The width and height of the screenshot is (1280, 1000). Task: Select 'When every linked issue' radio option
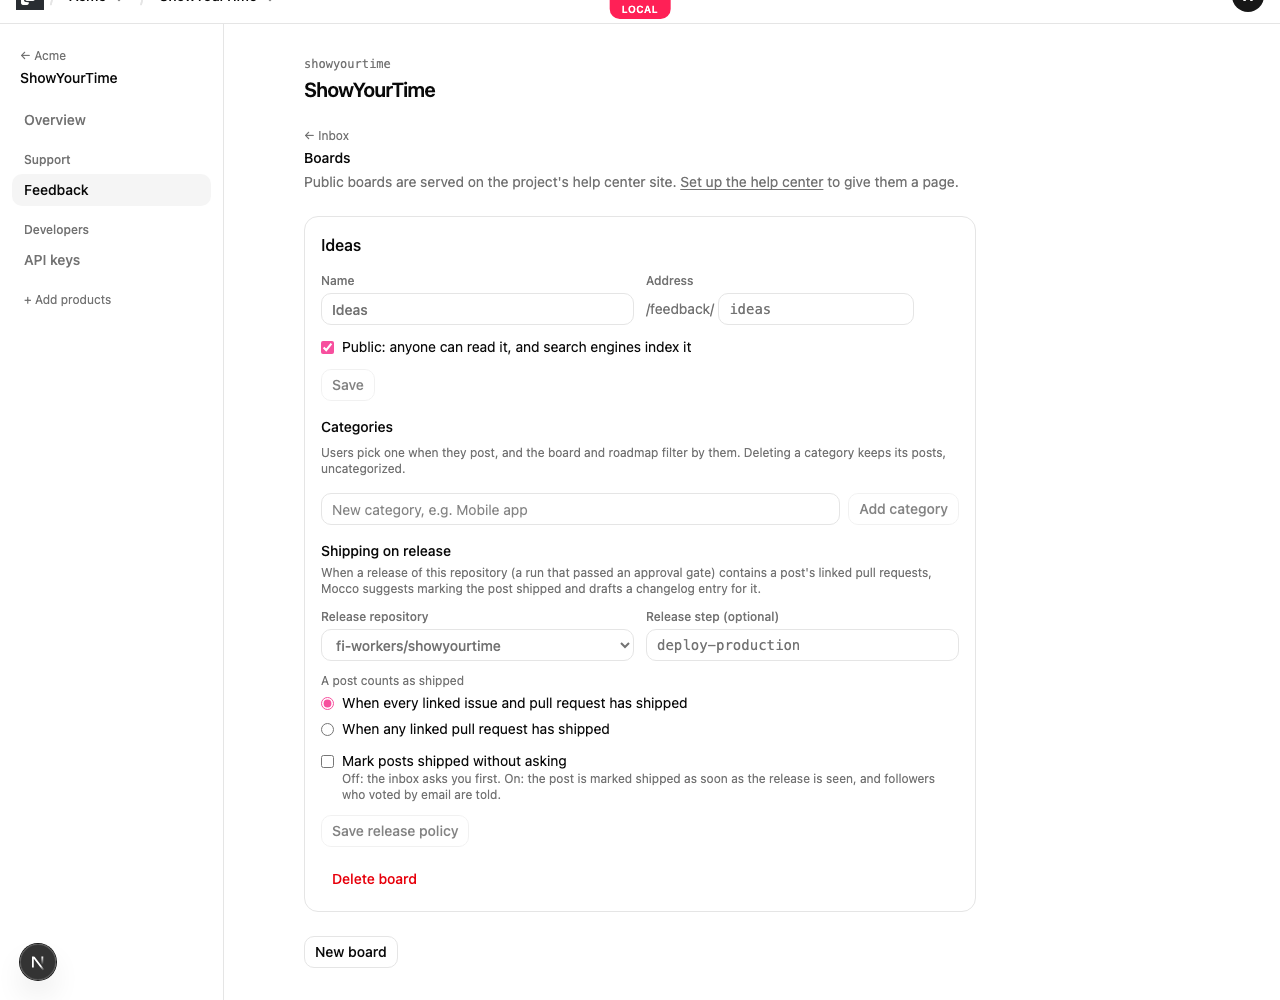click(327, 703)
